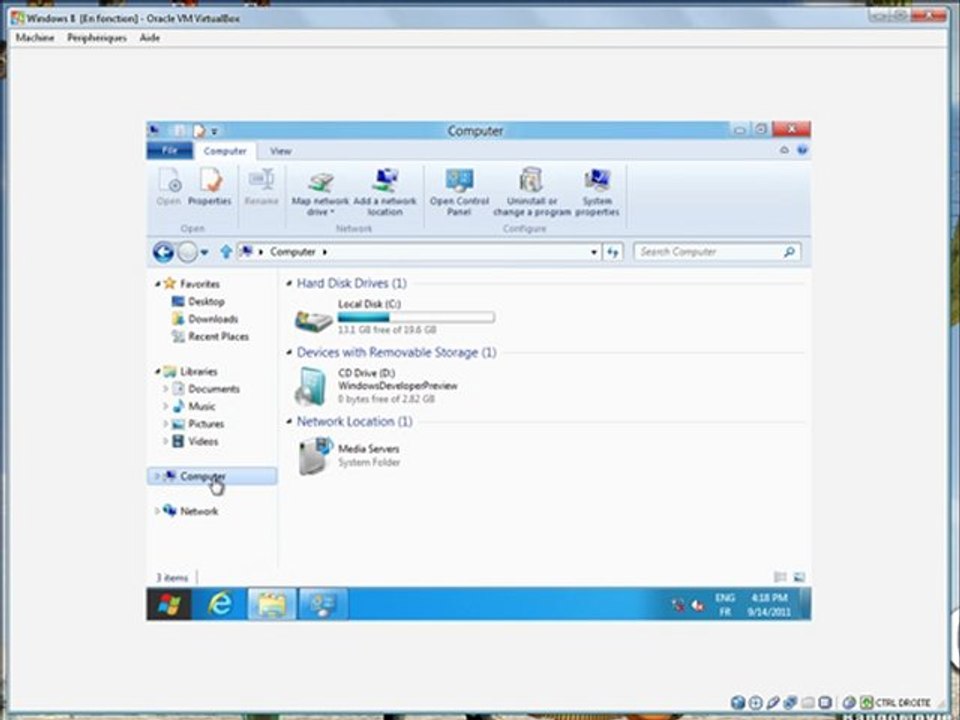Click the System properties icon
Image resolution: width=960 pixels, height=720 pixels.
pos(597,192)
